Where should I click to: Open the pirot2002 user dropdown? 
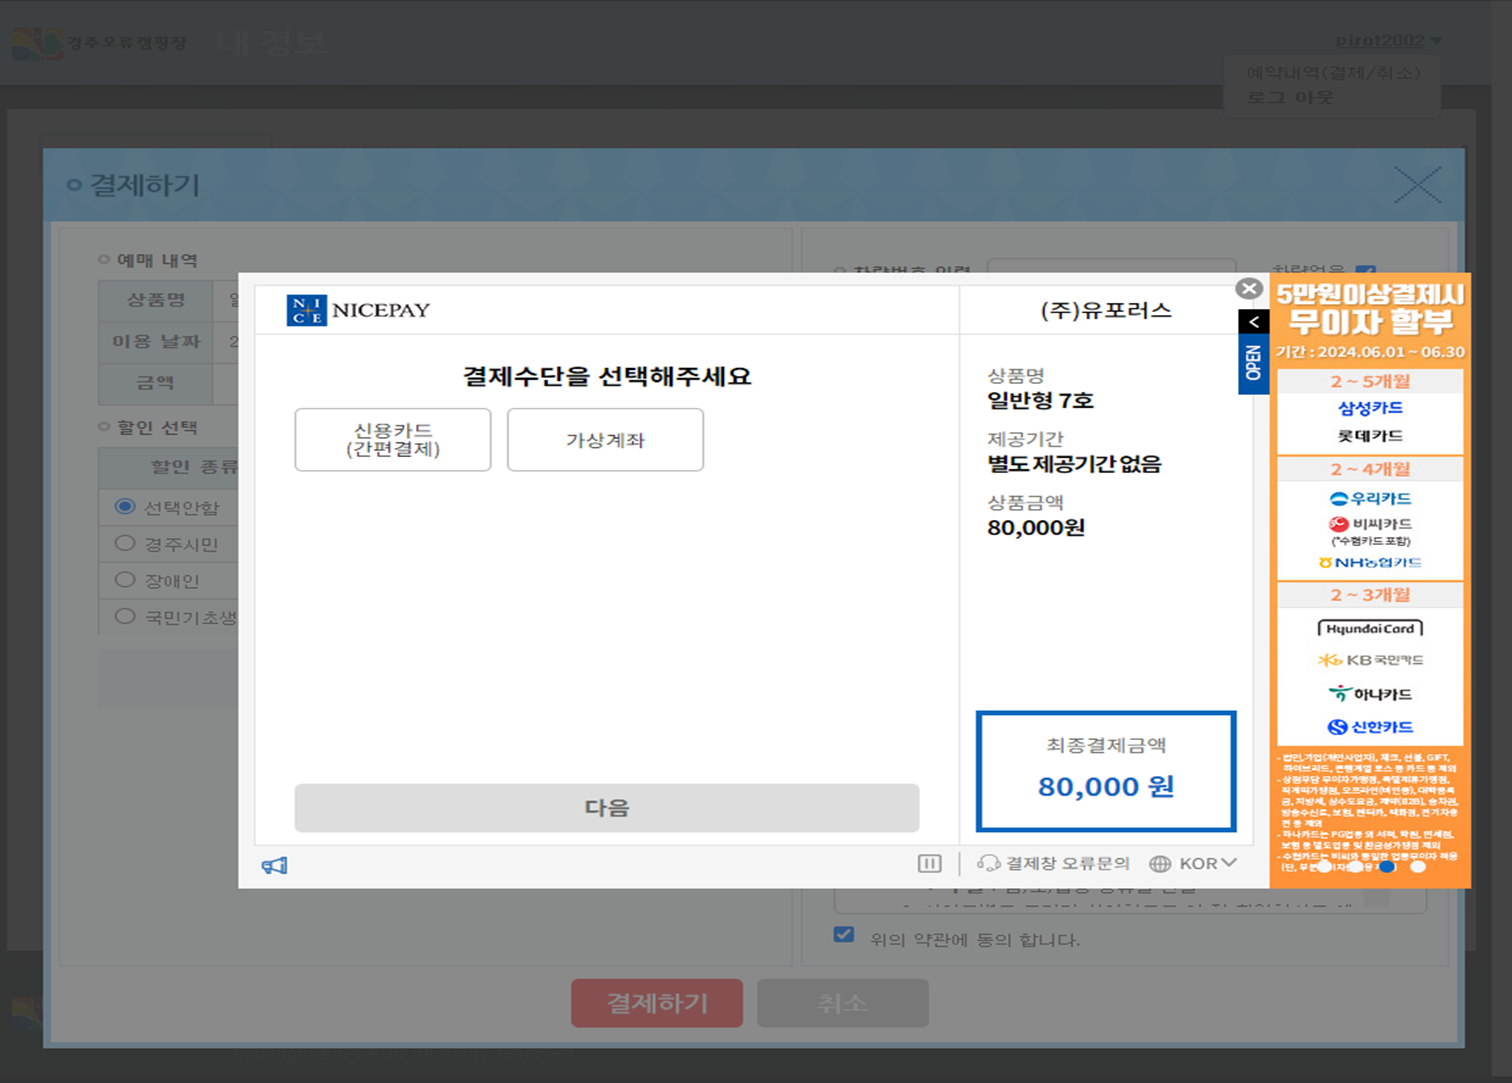(1388, 41)
